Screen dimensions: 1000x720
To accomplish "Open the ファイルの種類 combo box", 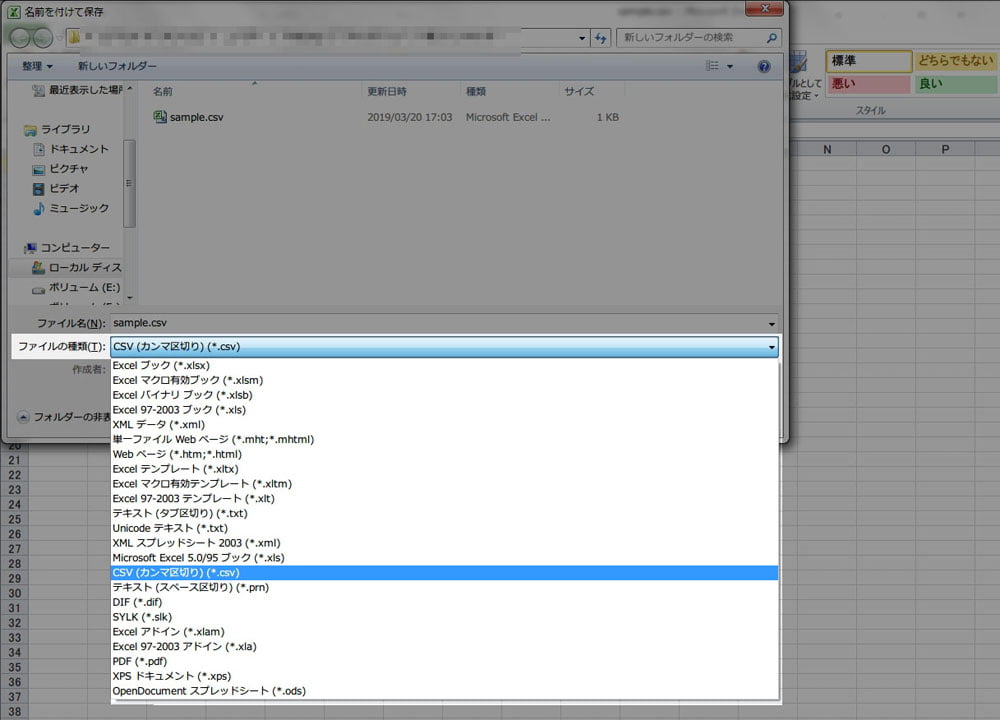I will coord(445,347).
